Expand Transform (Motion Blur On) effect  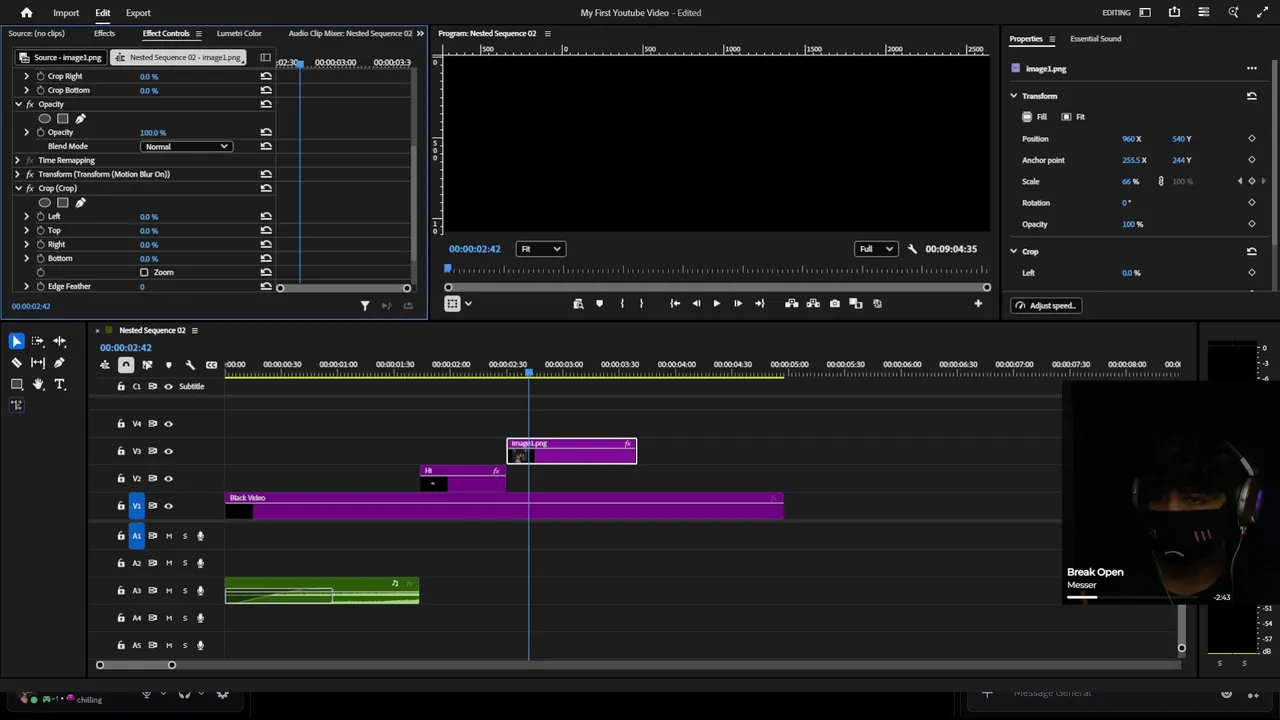coord(17,174)
